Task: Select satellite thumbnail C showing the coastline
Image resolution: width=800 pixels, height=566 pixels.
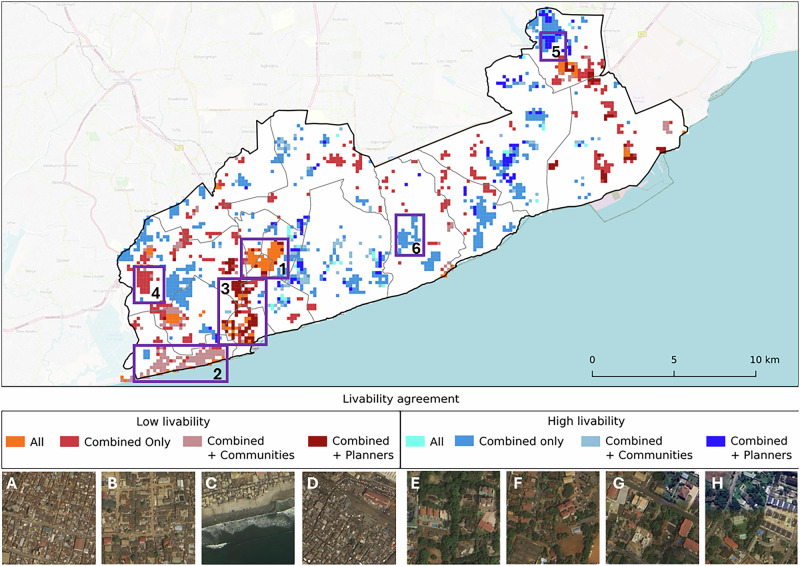Action: coord(248,518)
